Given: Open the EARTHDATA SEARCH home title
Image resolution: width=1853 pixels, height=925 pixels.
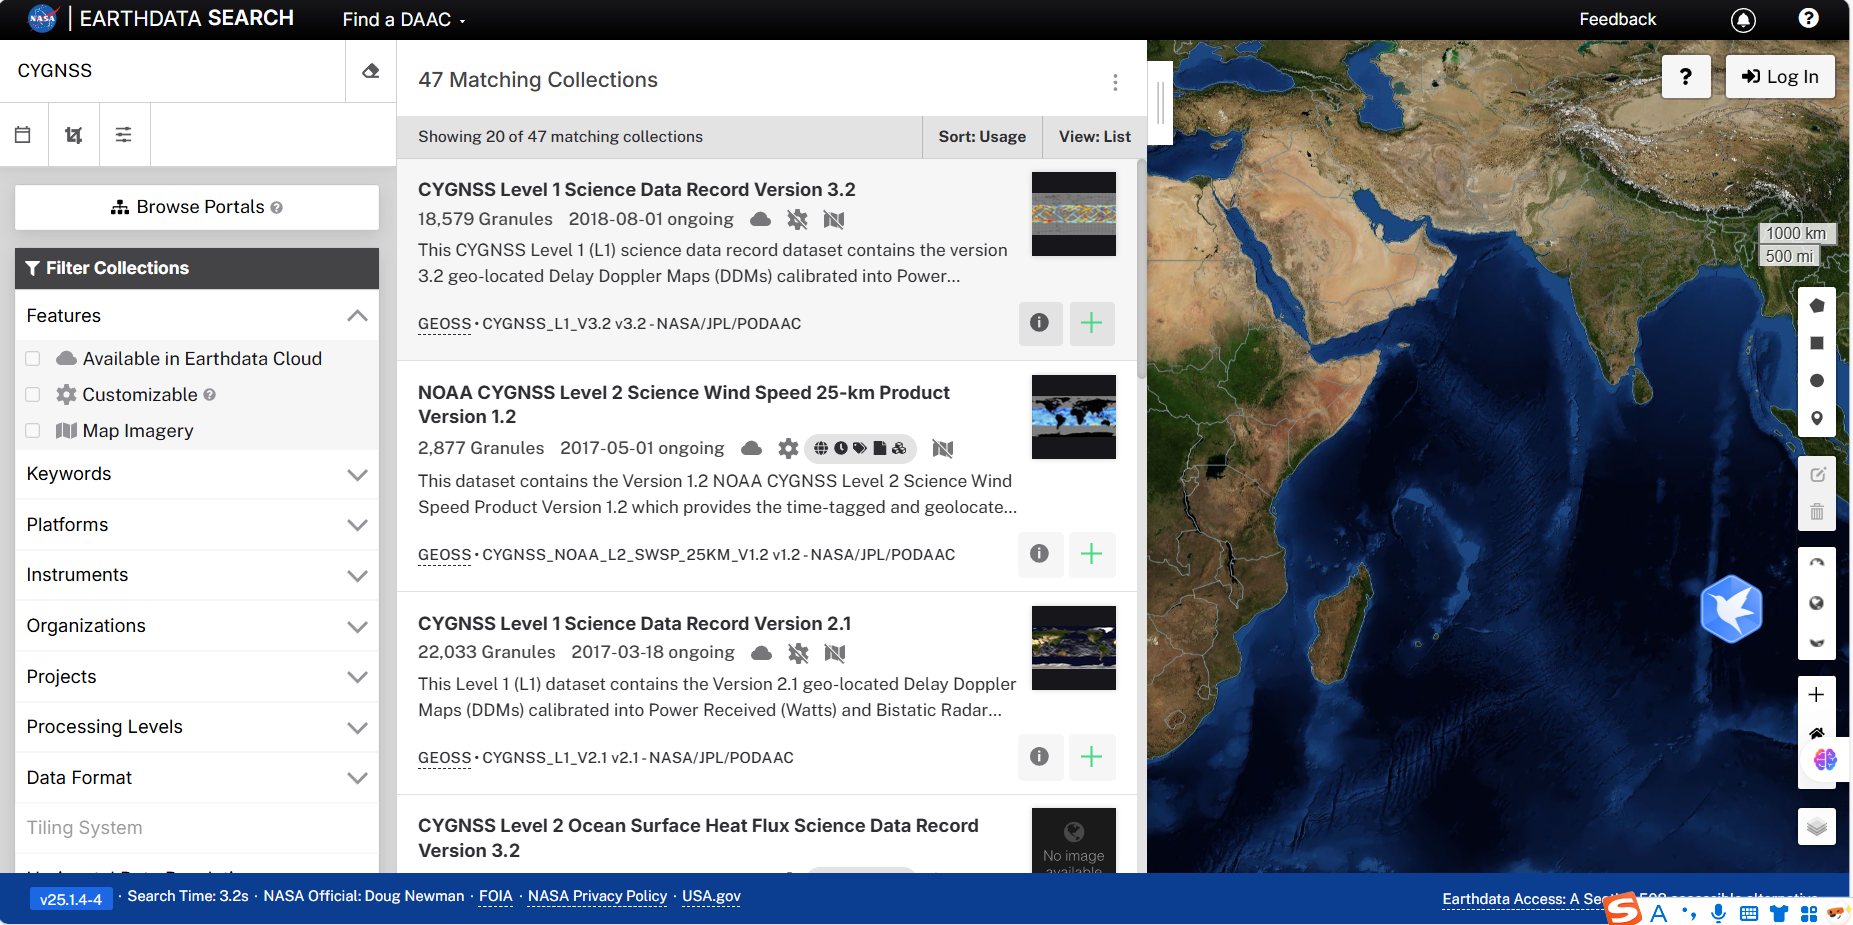Looking at the screenshot, I should [x=186, y=18].
